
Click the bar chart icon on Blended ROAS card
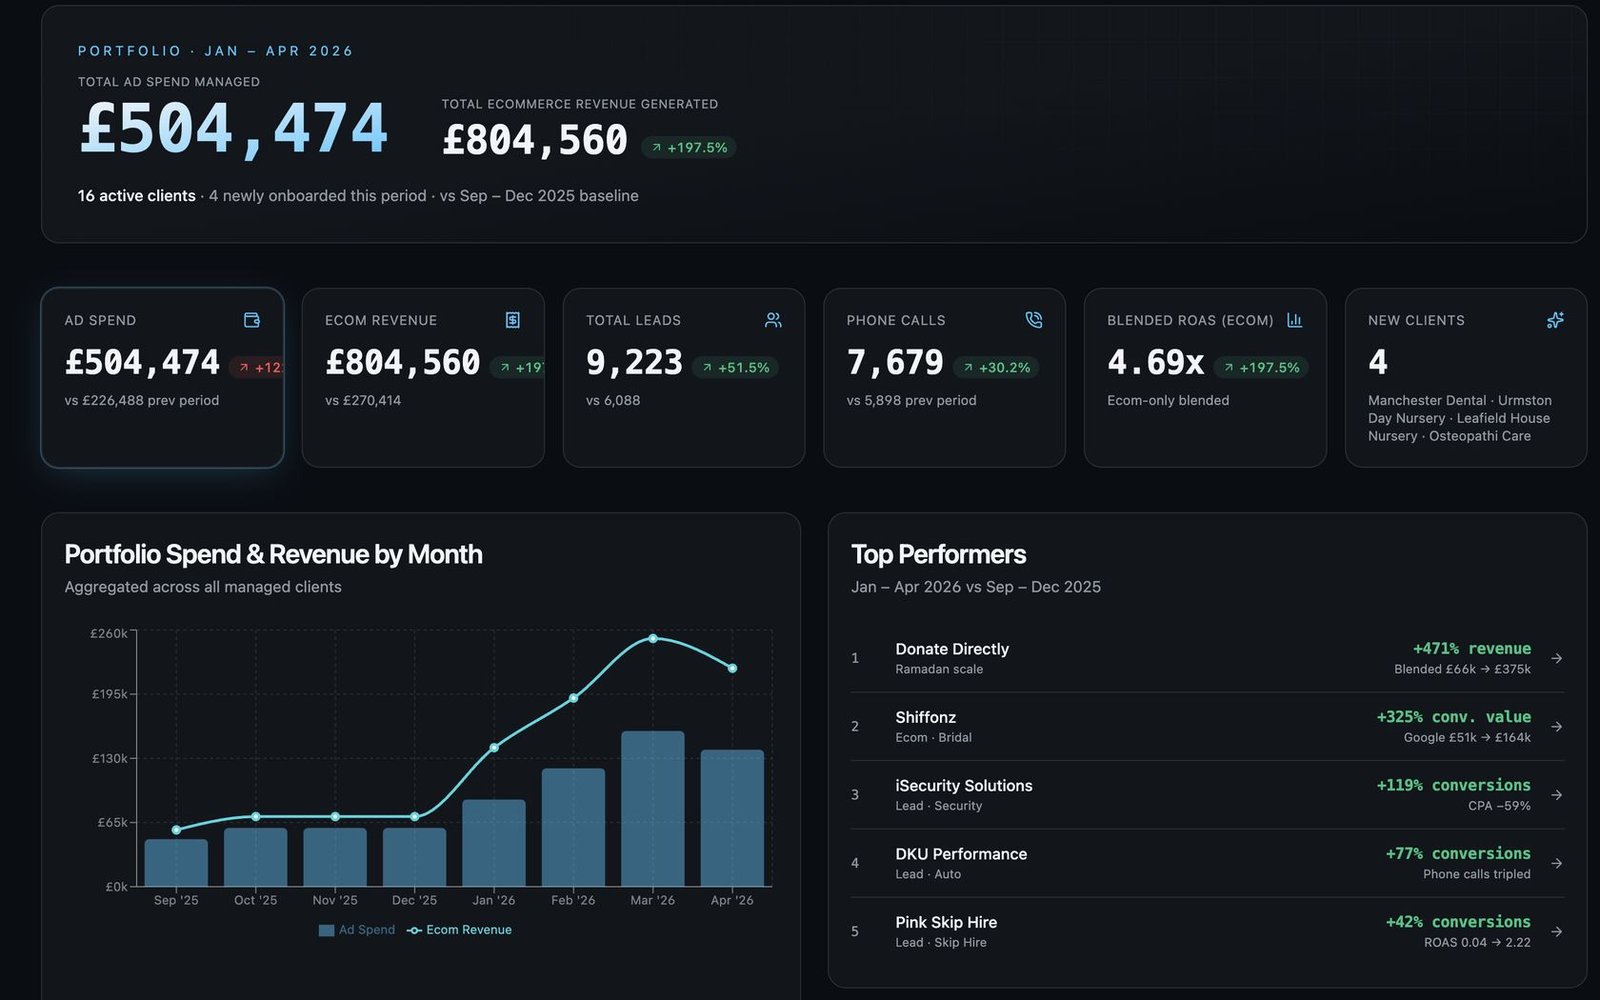pos(1294,320)
